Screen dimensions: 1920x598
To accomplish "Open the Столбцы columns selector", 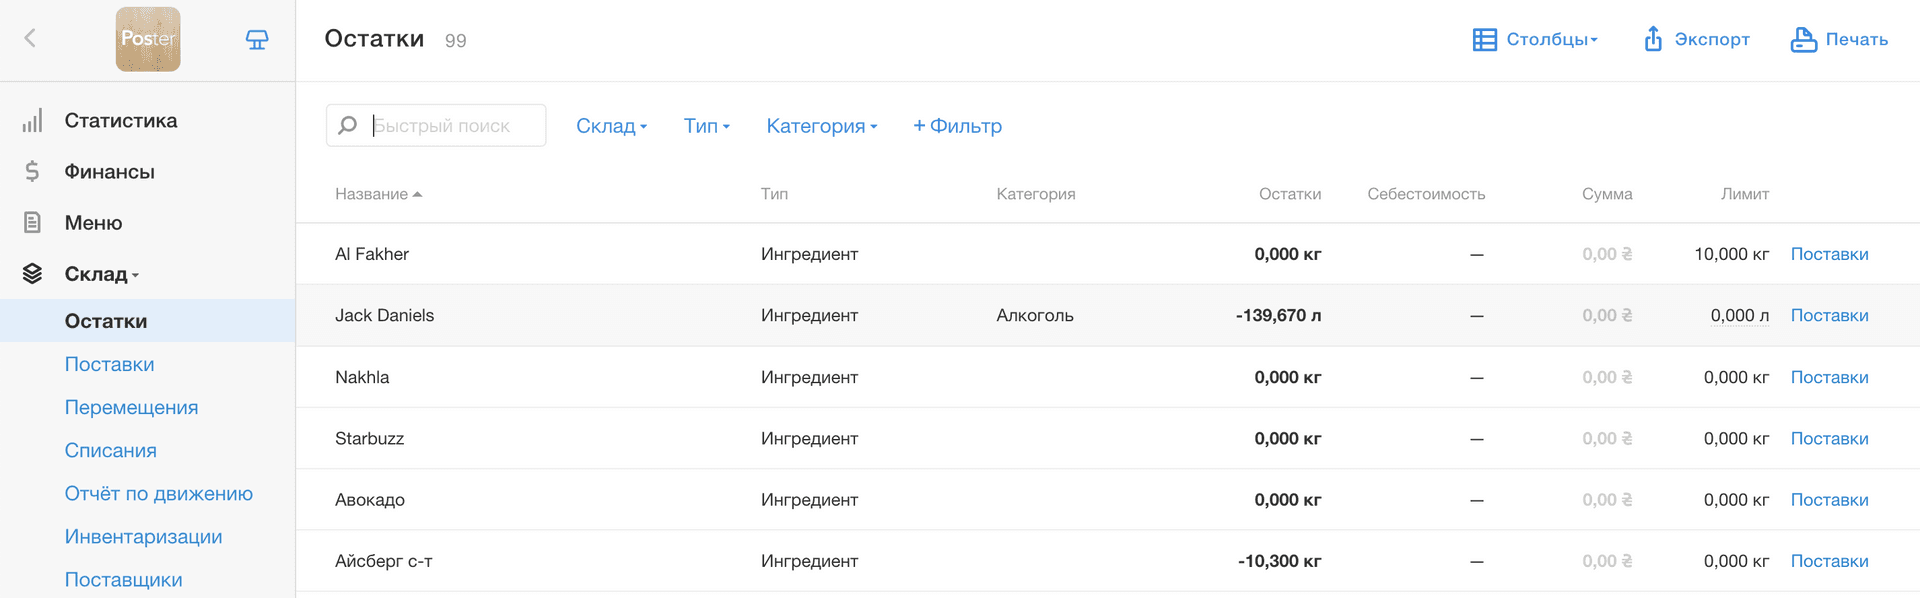I will 1535,39.
